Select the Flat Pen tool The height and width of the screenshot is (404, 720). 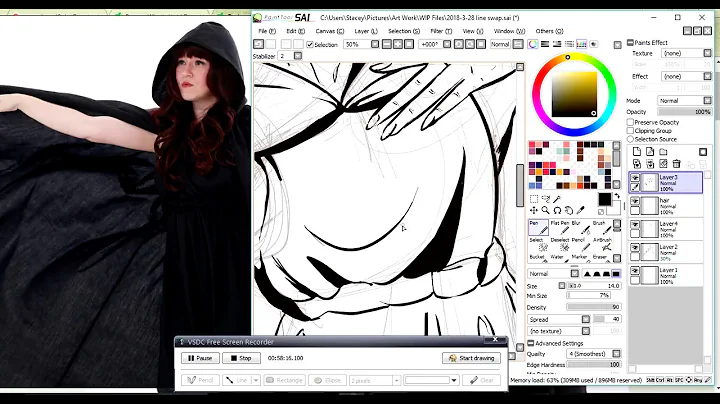pos(559,227)
